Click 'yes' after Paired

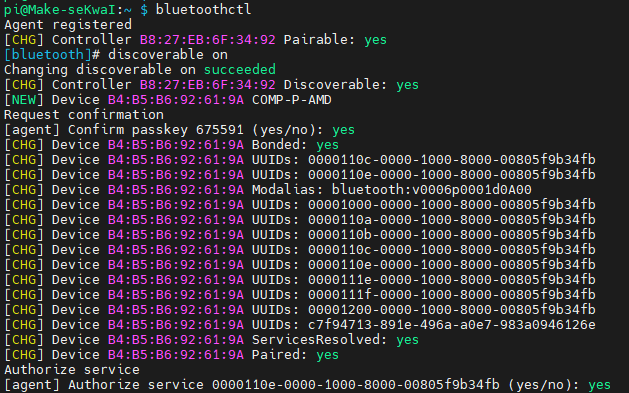coord(327,355)
